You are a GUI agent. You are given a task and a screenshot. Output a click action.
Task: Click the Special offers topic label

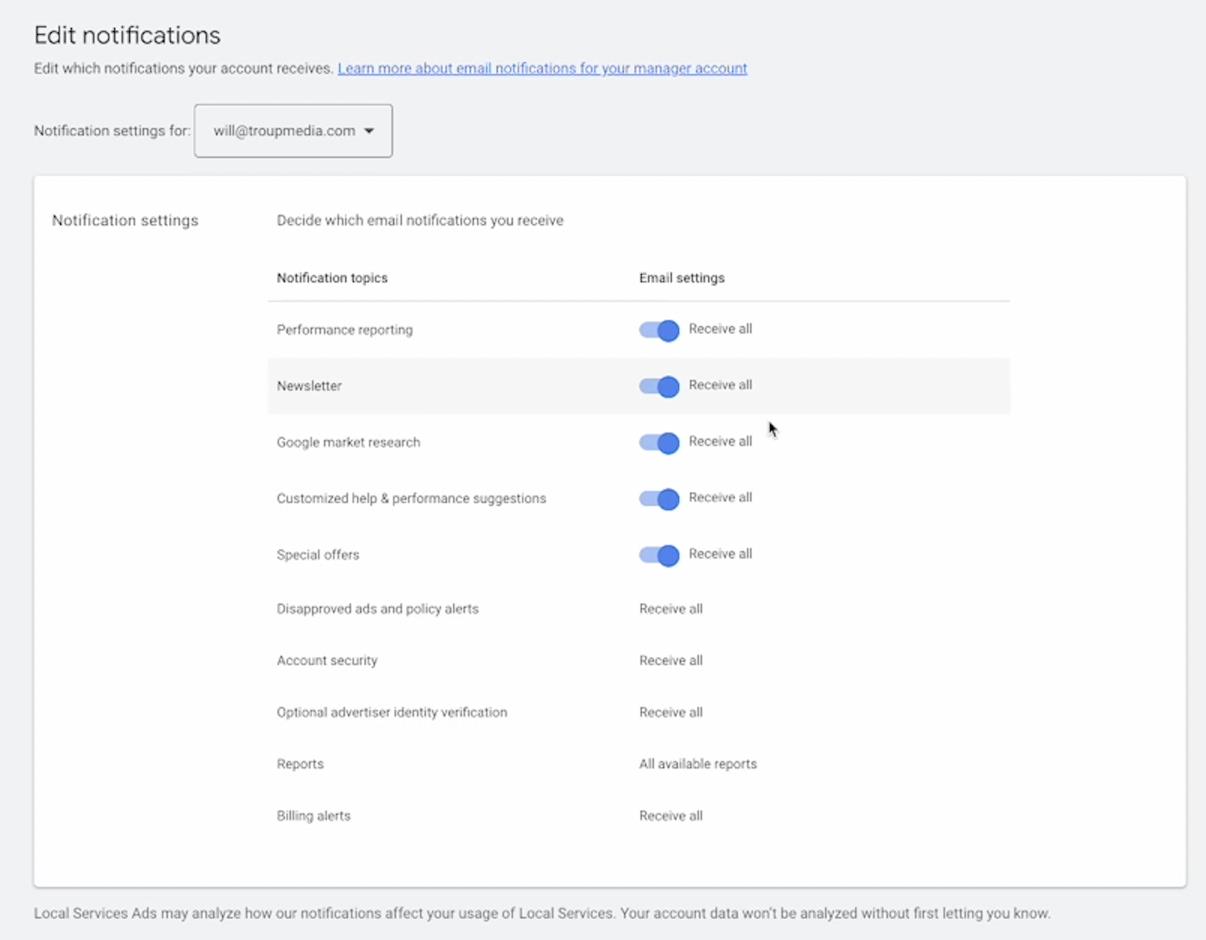pyautogui.click(x=318, y=555)
